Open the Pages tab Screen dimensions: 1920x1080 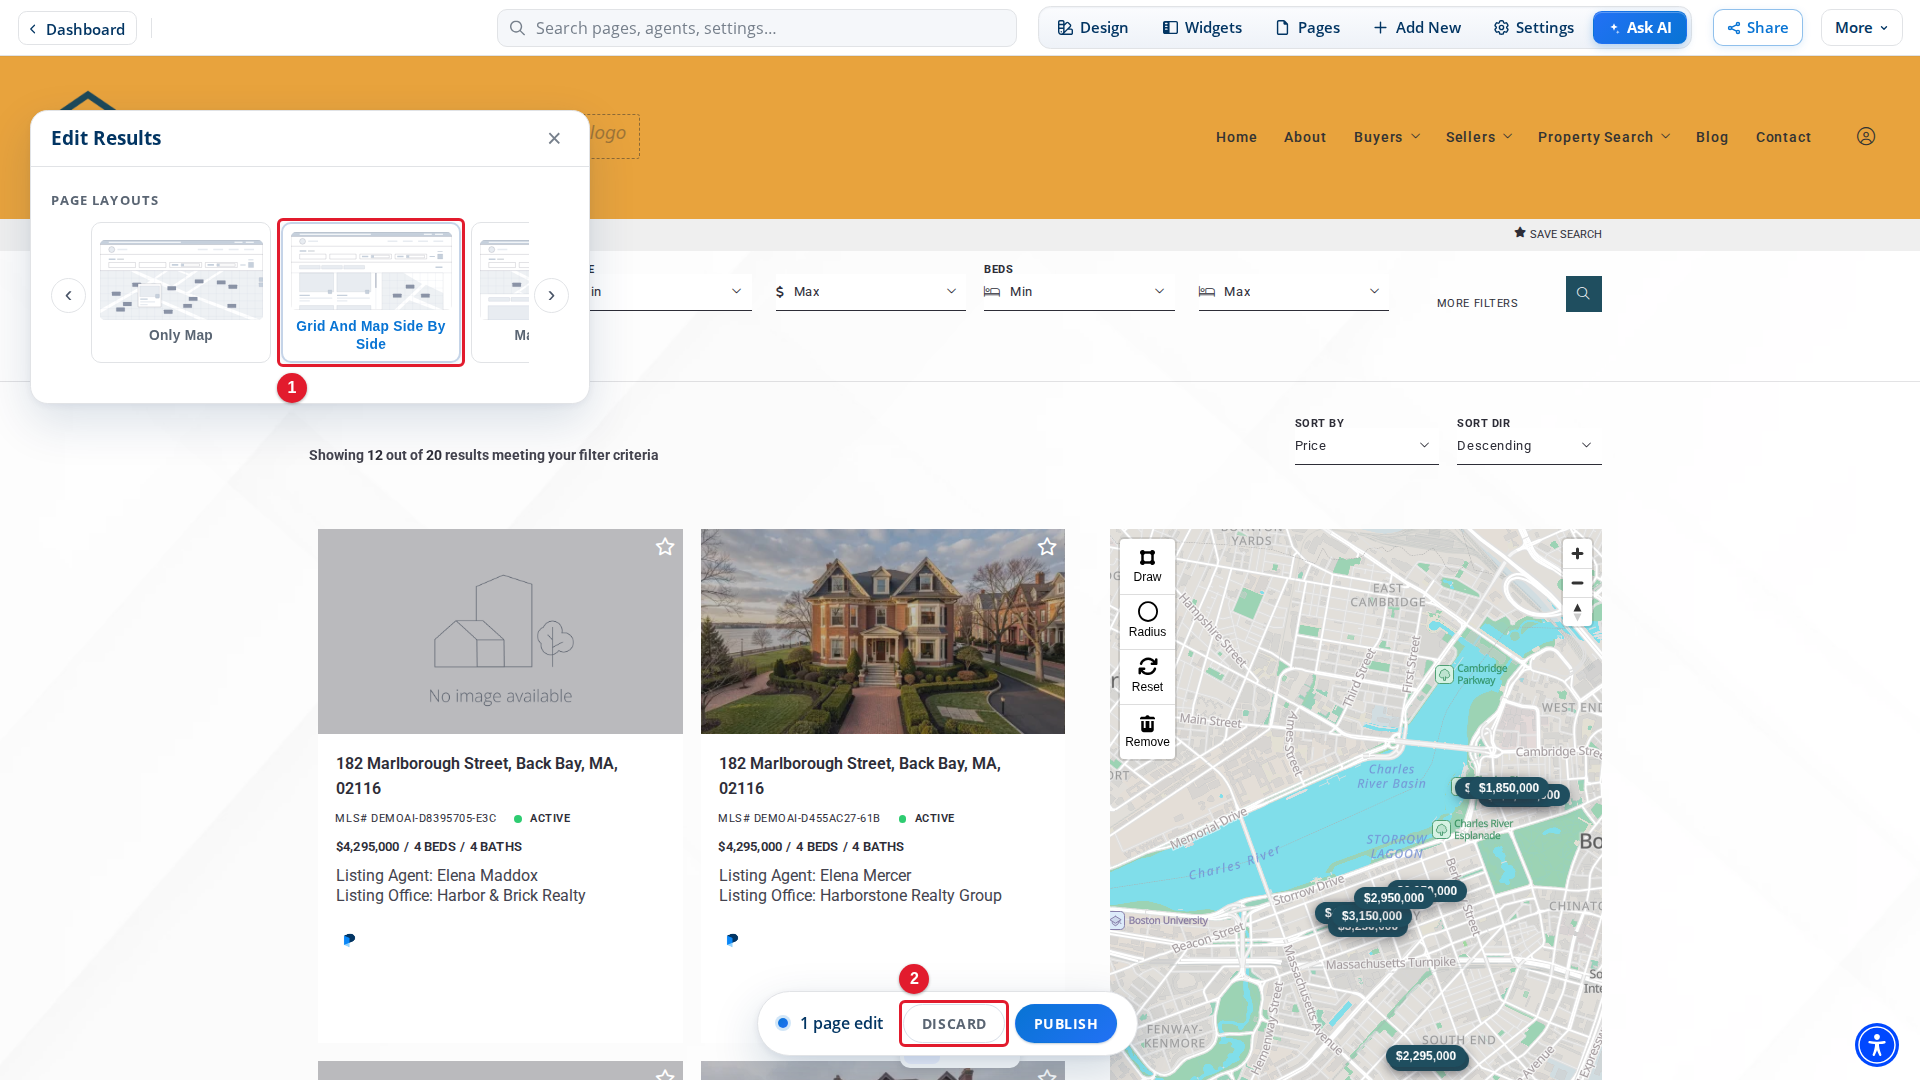tap(1308, 28)
